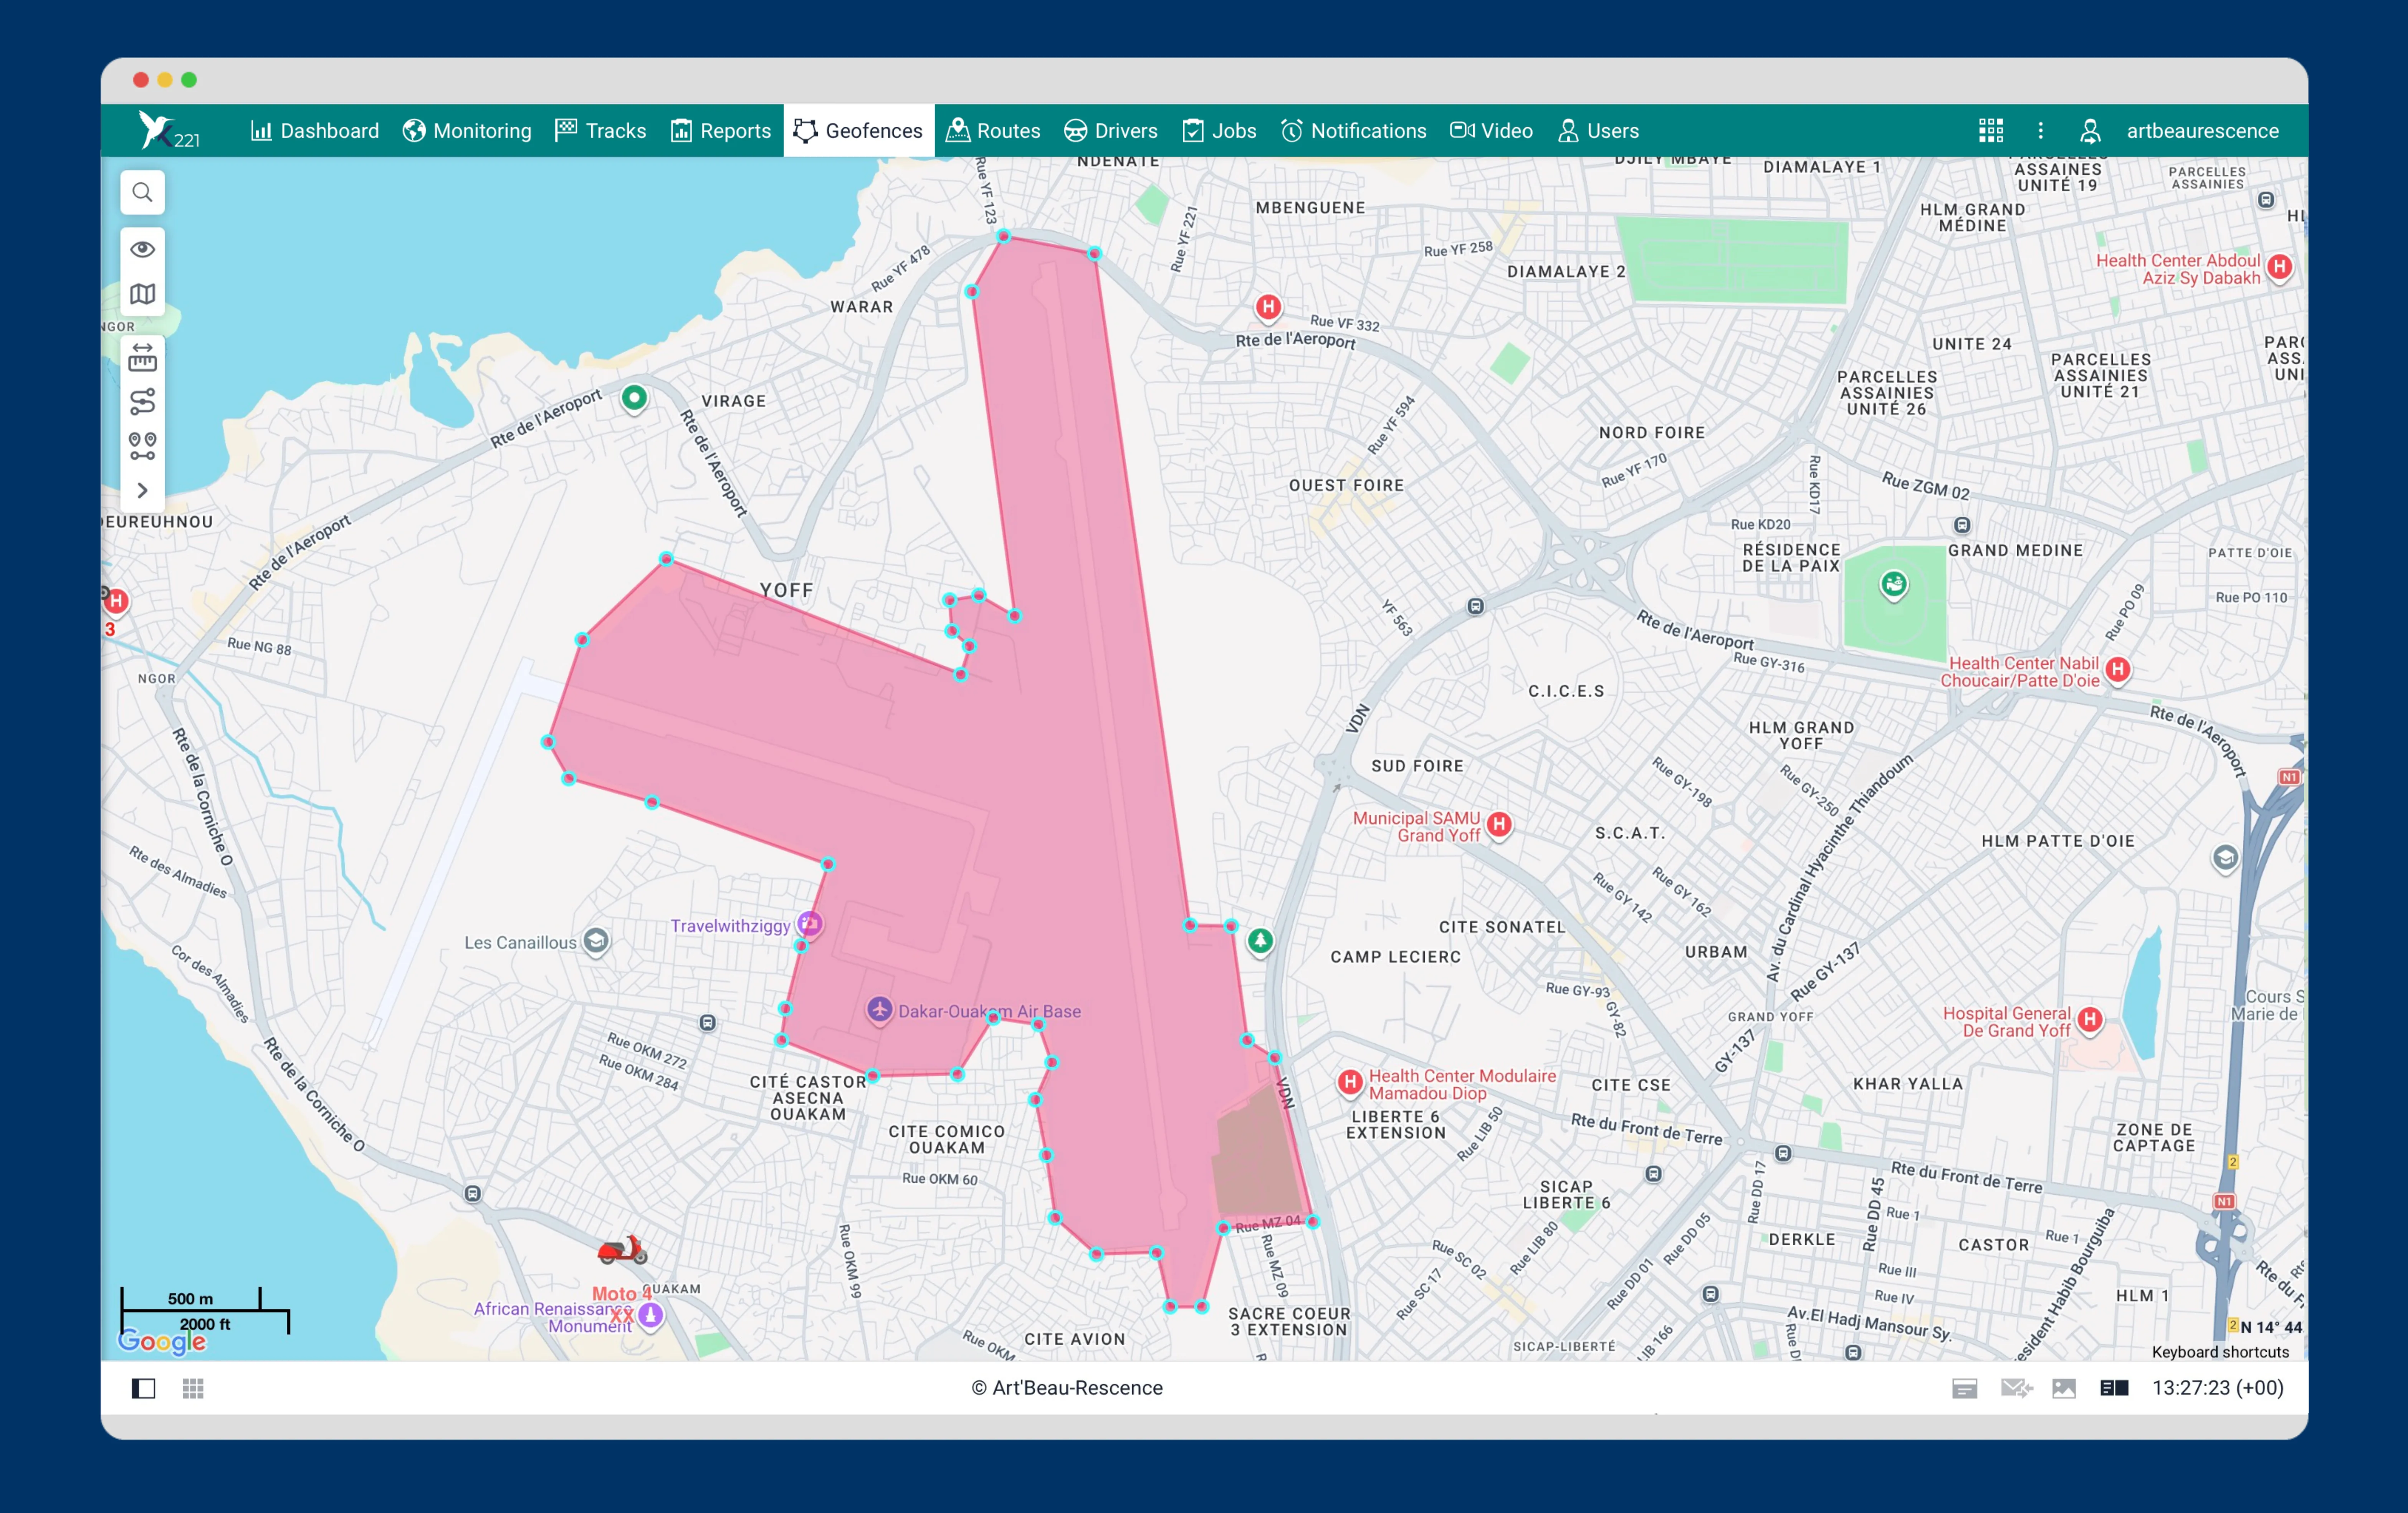
Task: Go to the Tracks tab
Action: coord(600,130)
